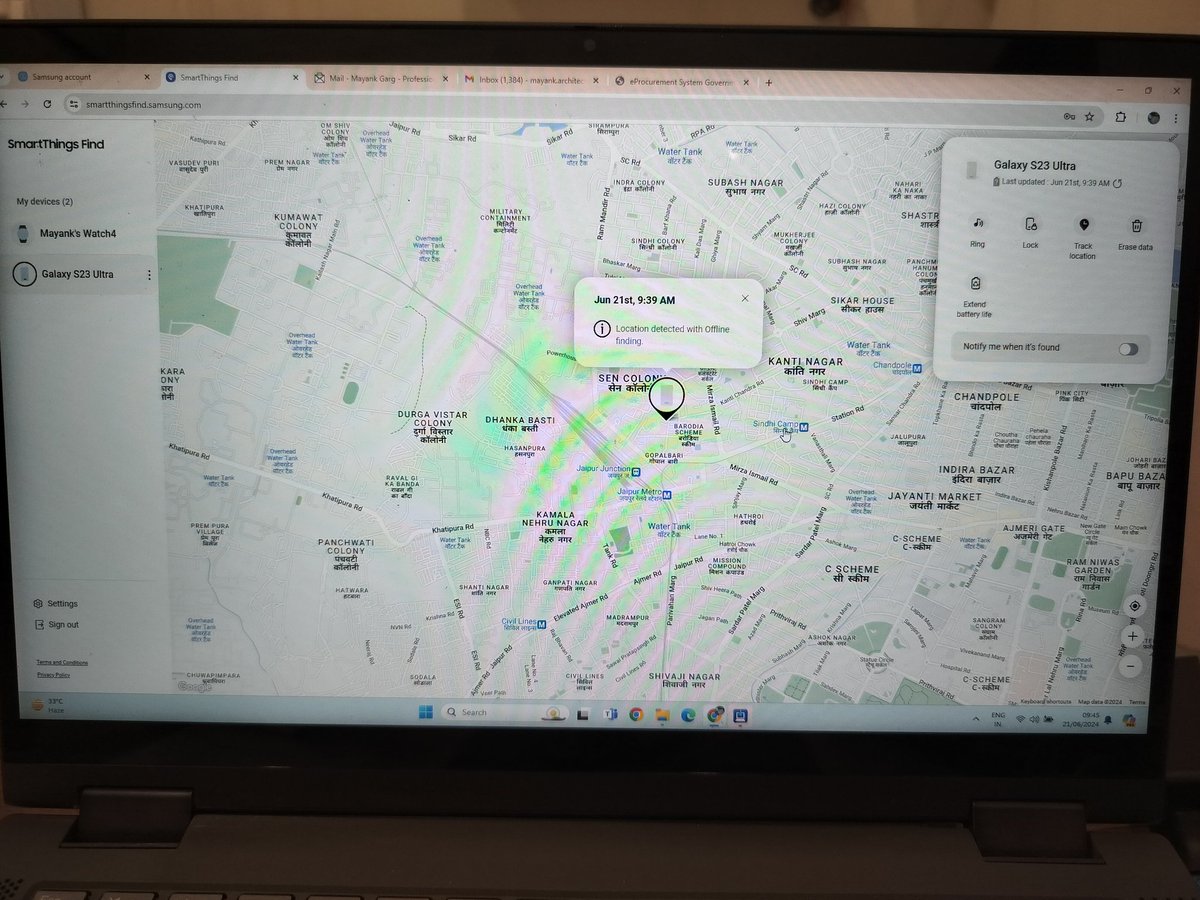This screenshot has height=900, width=1200.
Task: Open Microsoft Teams from the taskbar
Action: [x=609, y=714]
